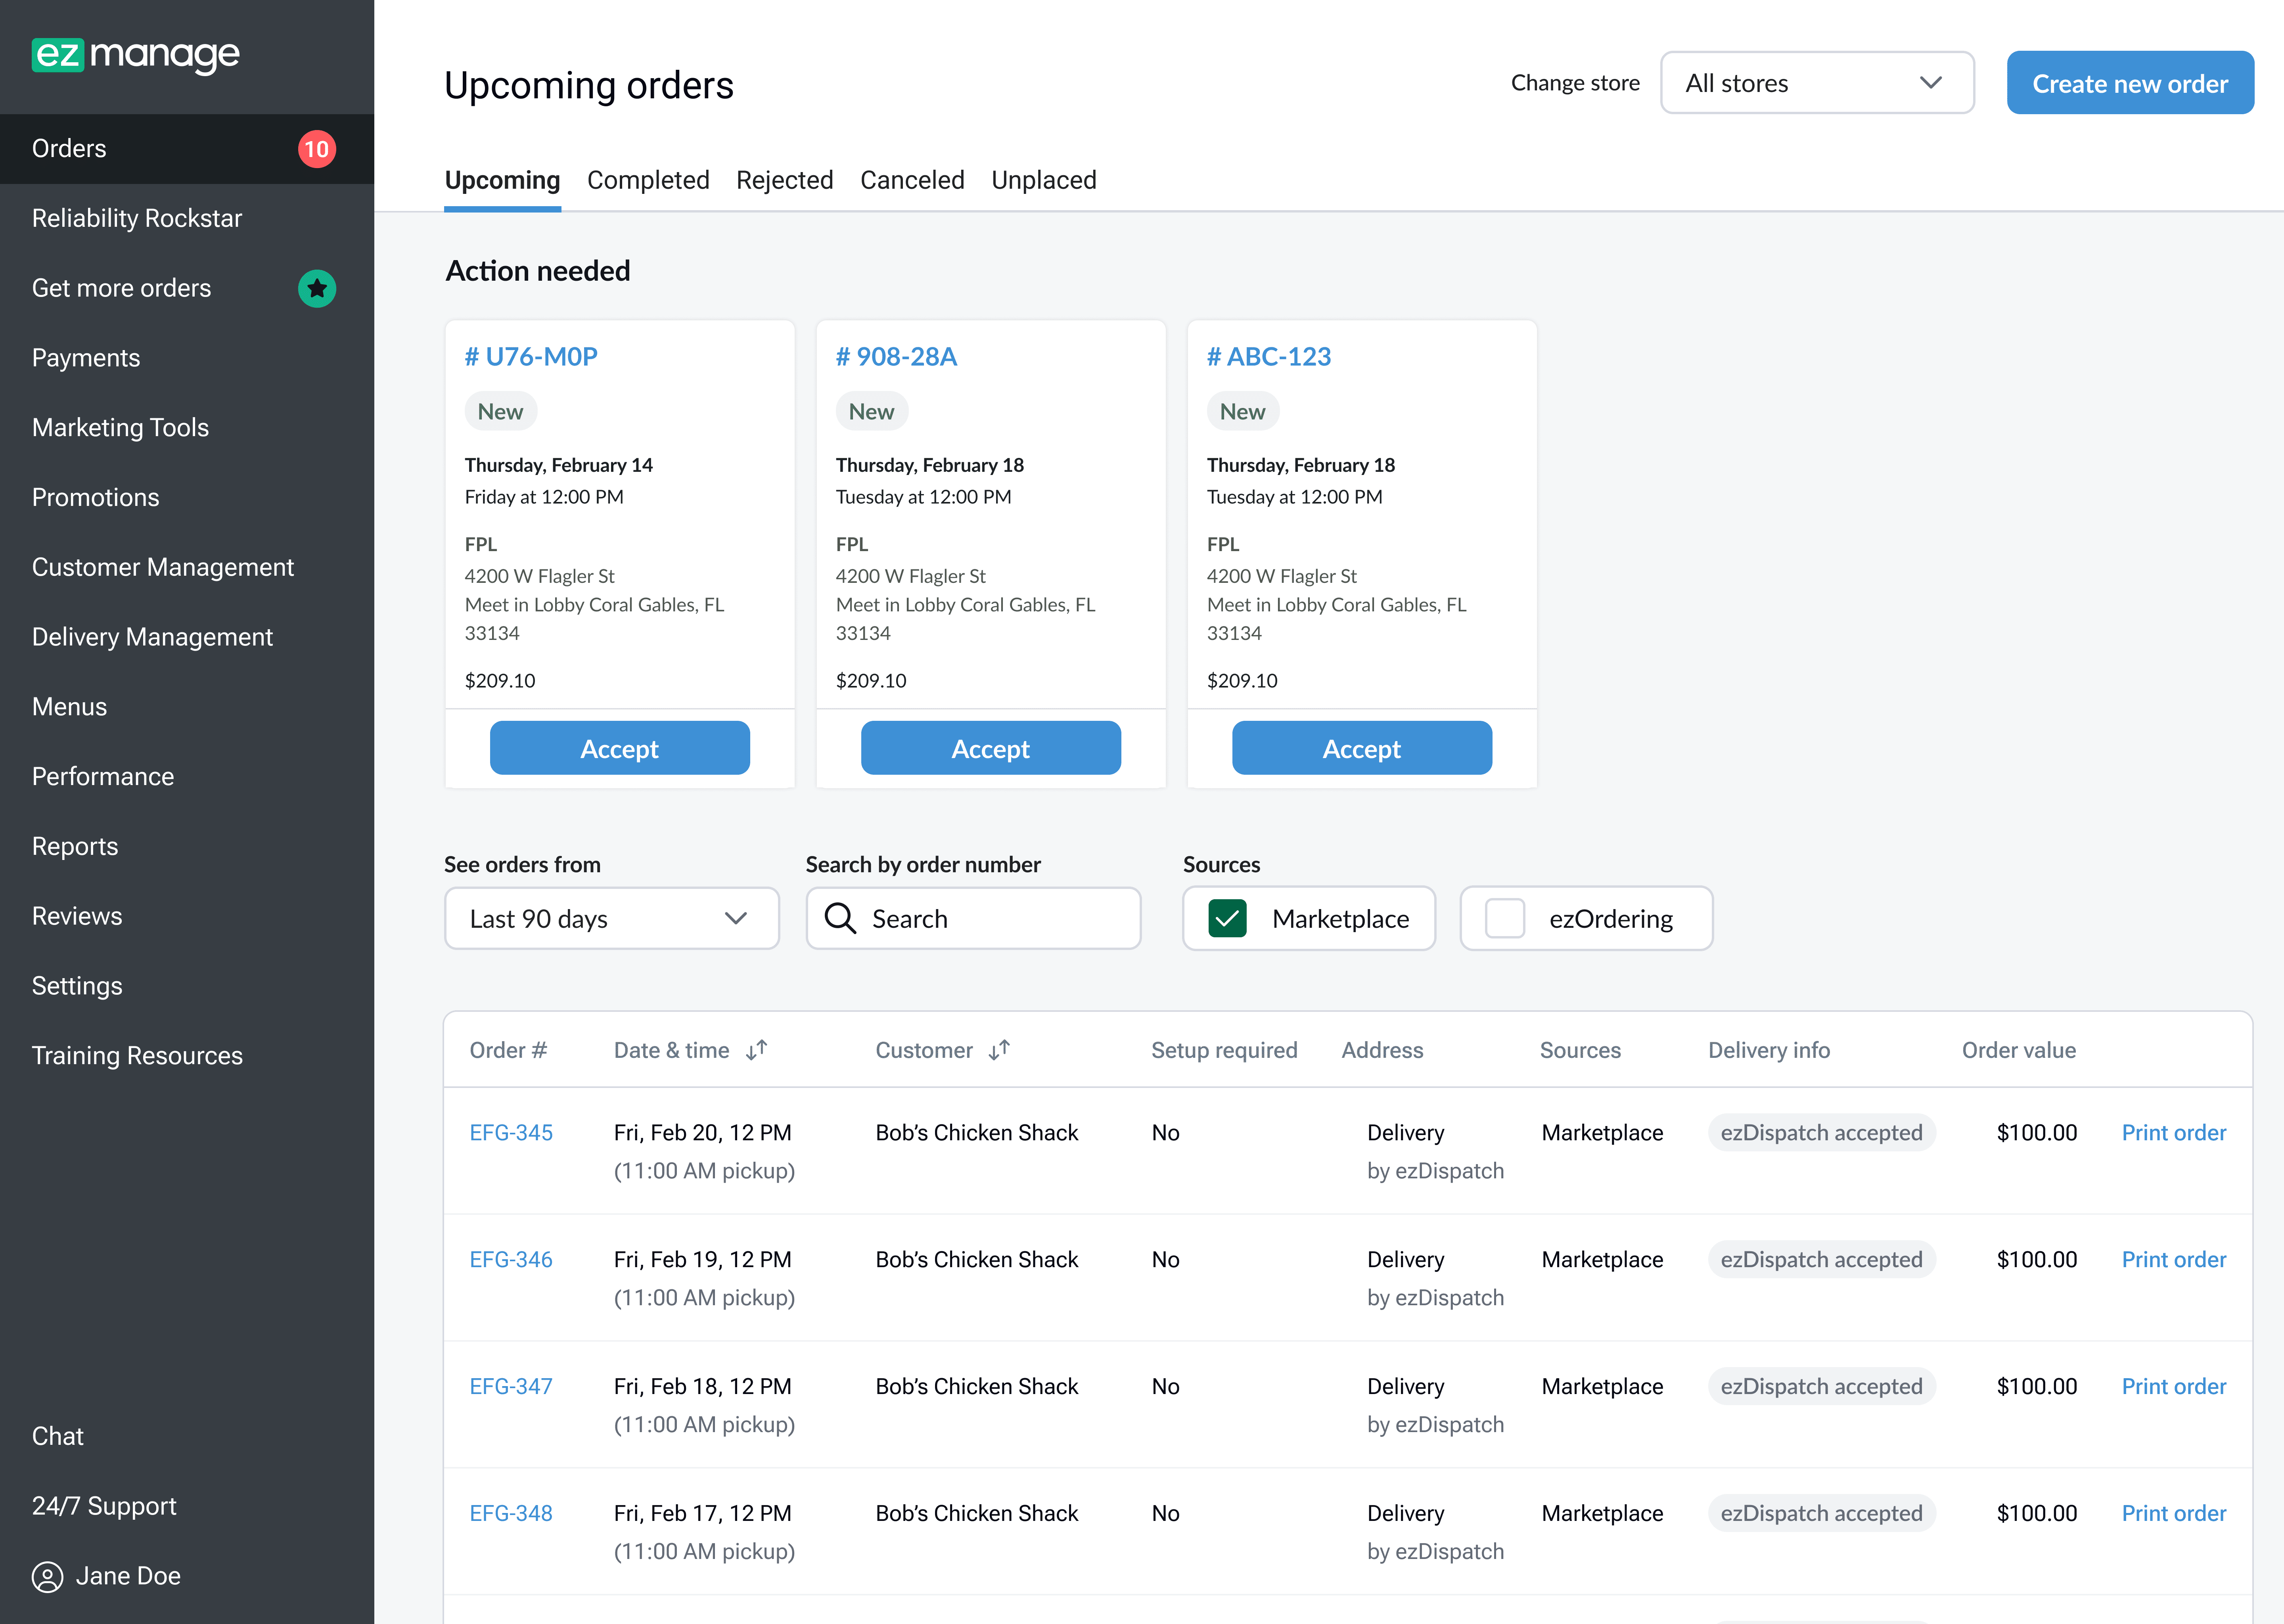Click the magnifying glass search icon
The image size is (2284, 1624).
840,918
